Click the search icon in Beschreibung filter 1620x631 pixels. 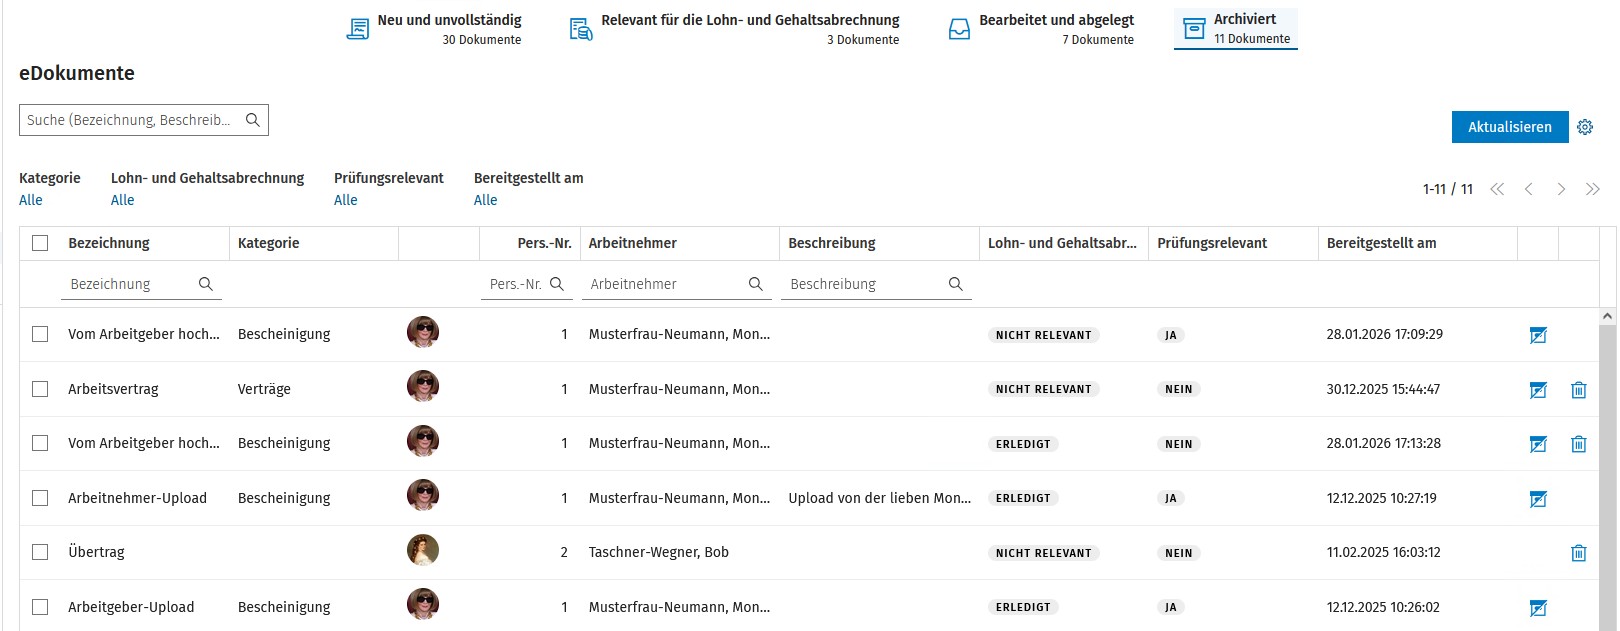(x=956, y=284)
